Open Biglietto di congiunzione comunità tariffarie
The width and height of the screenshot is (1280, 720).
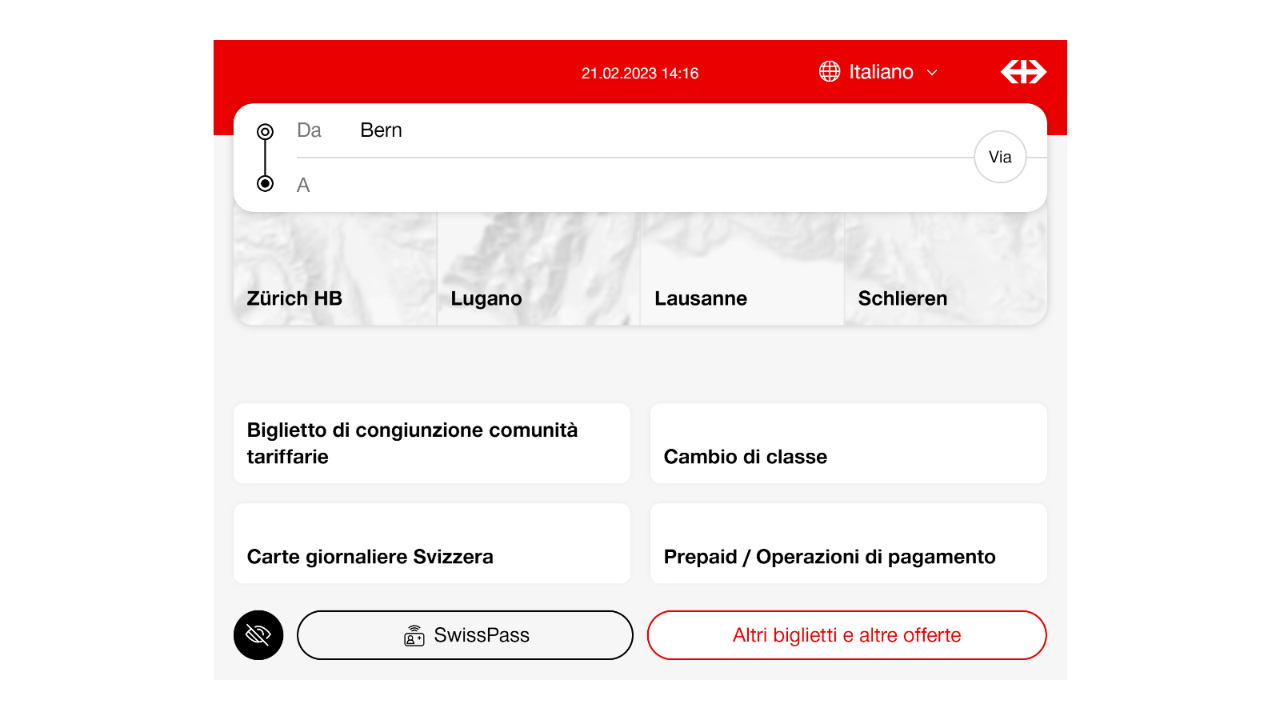click(431, 443)
